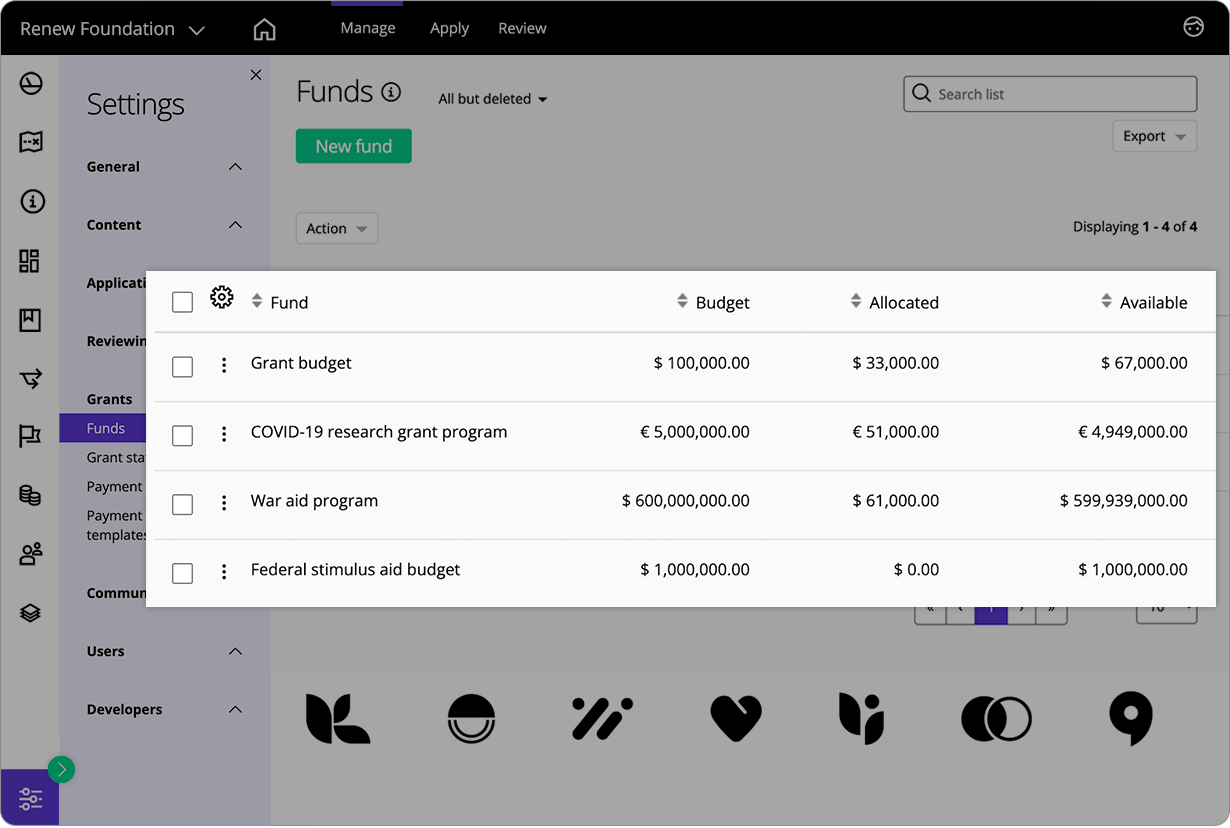Open the Review section from the top menu
The height and width of the screenshot is (828, 1230).
pyautogui.click(x=522, y=28)
